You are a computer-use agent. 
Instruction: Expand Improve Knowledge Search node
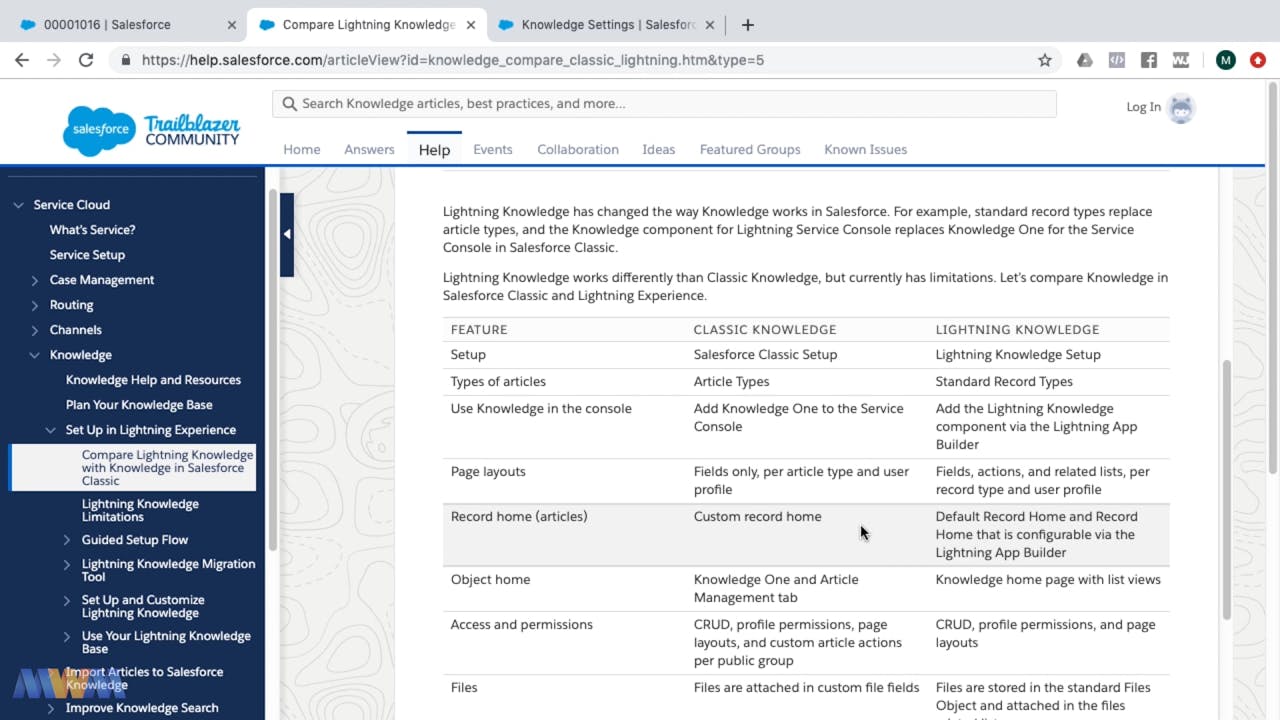pyautogui.click(x=51, y=708)
